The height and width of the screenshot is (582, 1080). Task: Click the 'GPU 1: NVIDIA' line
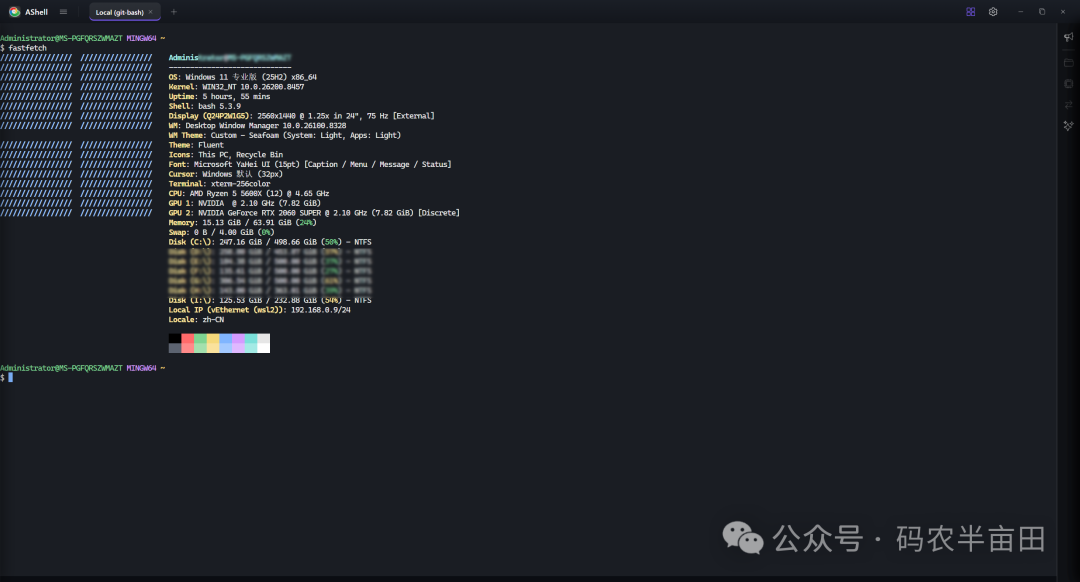(x=245, y=203)
